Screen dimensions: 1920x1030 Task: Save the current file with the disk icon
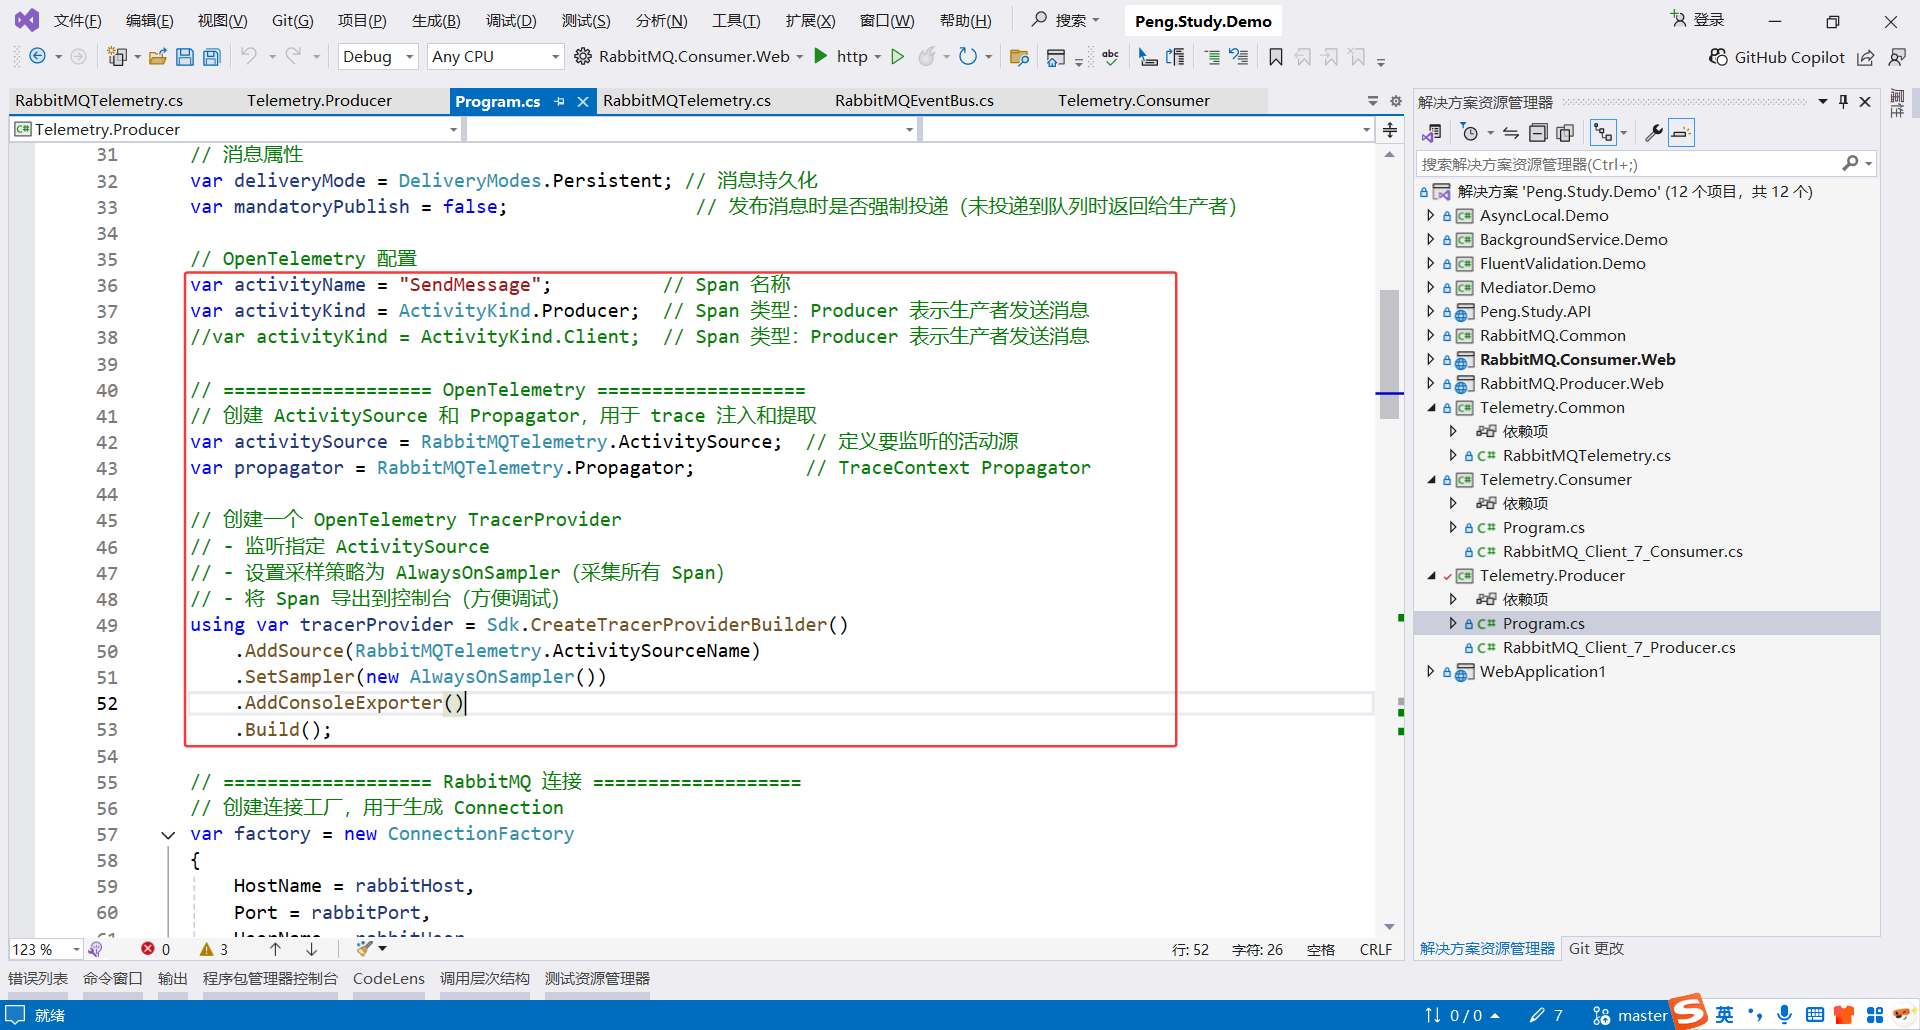pyautogui.click(x=185, y=57)
